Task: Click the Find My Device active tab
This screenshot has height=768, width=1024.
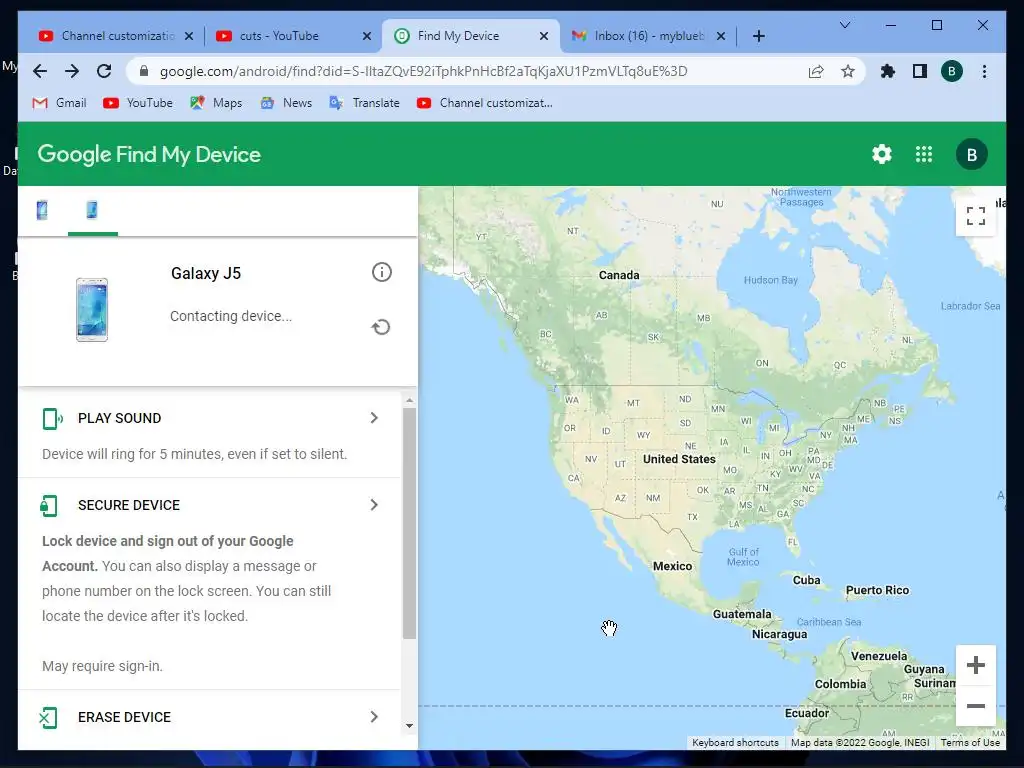Action: [472, 36]
